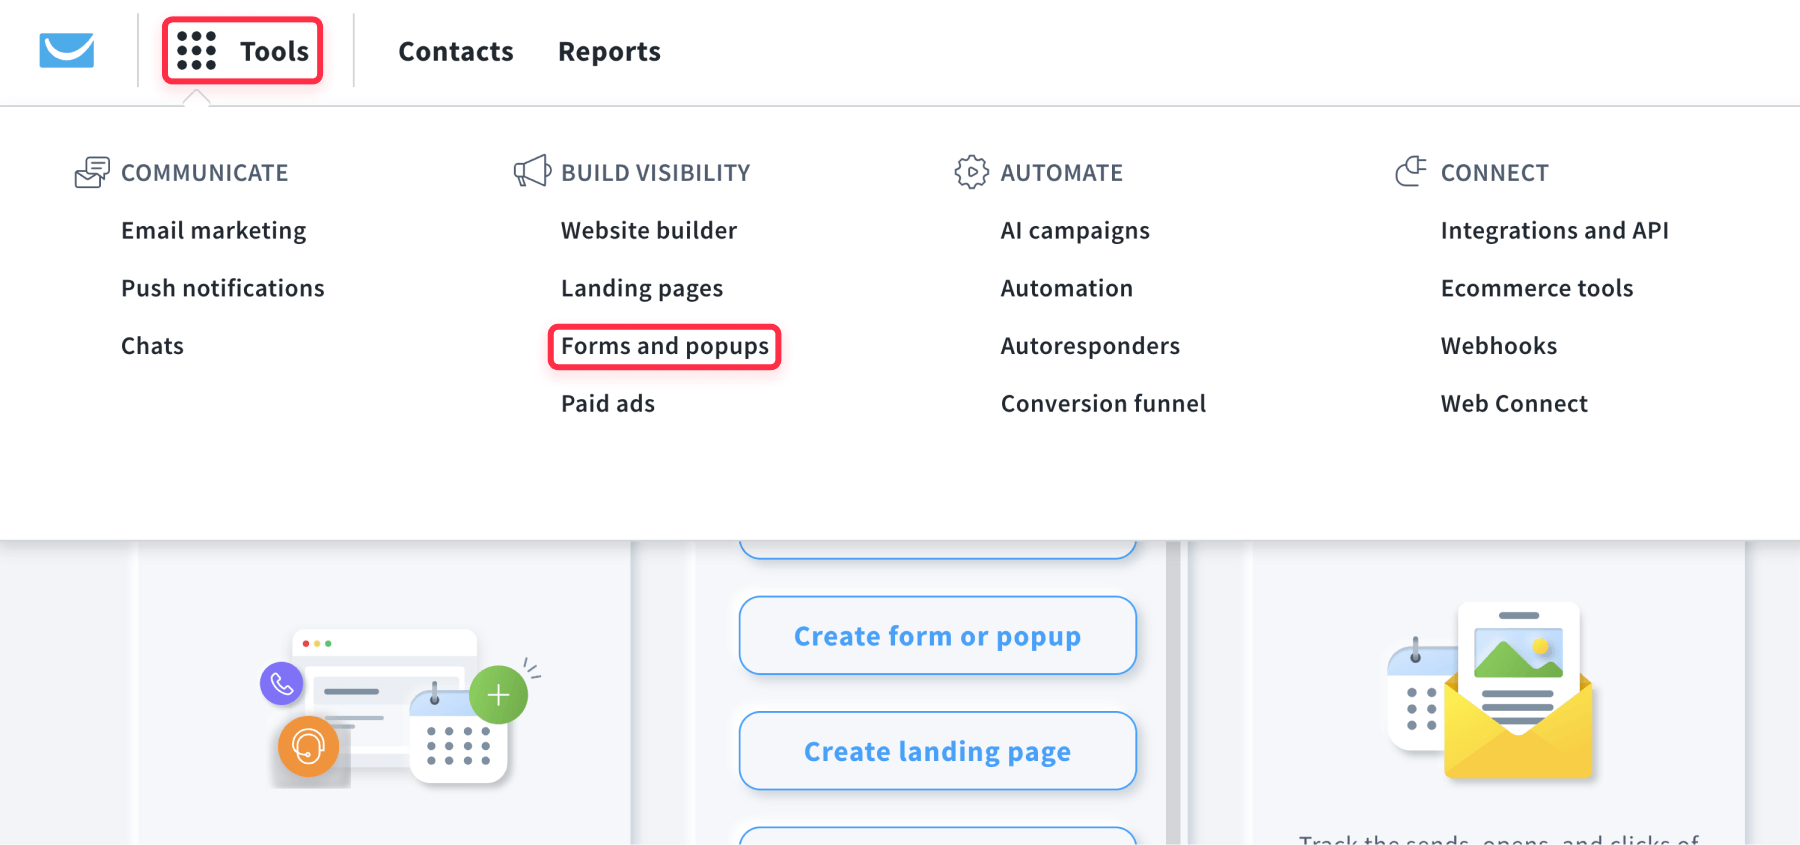Go to Autoresponders

coord(1090,346)
